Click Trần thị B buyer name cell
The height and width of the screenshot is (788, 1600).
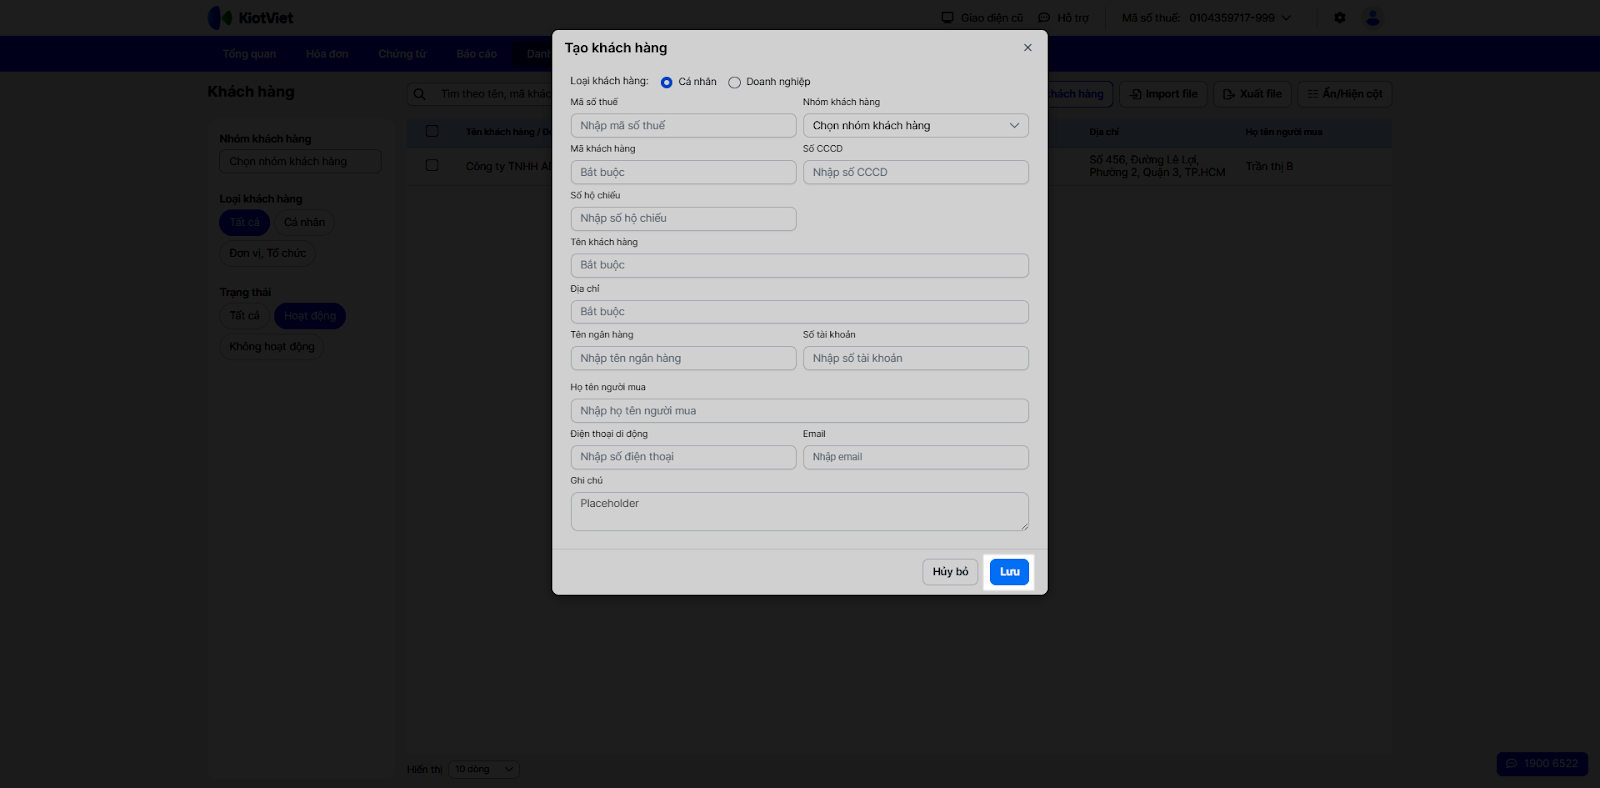click(1269, 166)
